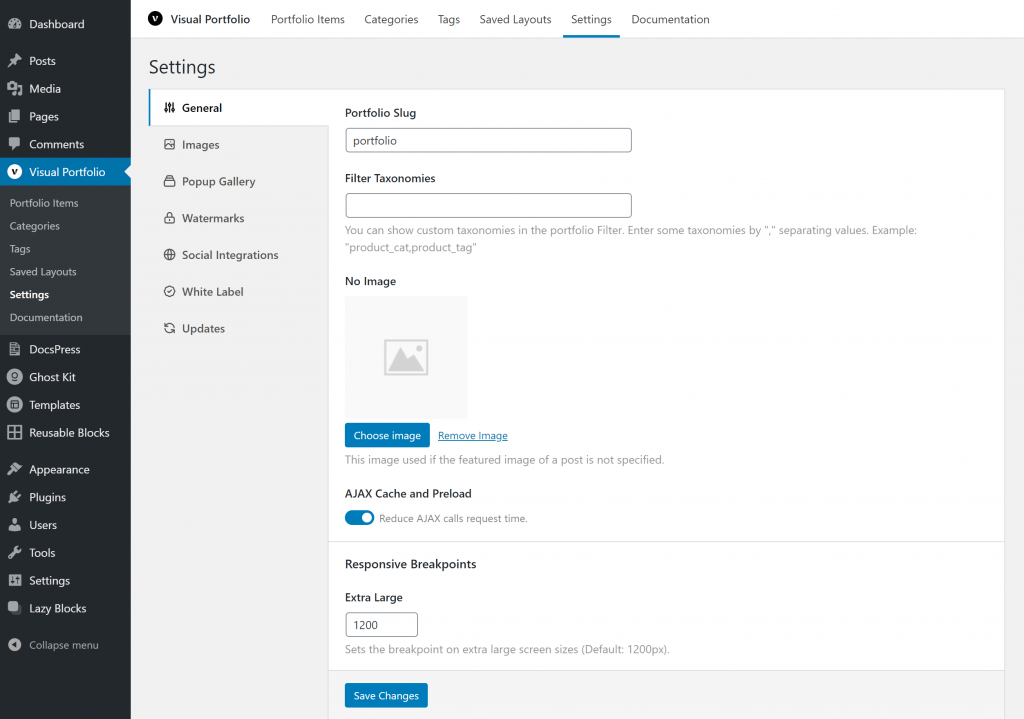Click the General sliders icon

pos(169,108)
